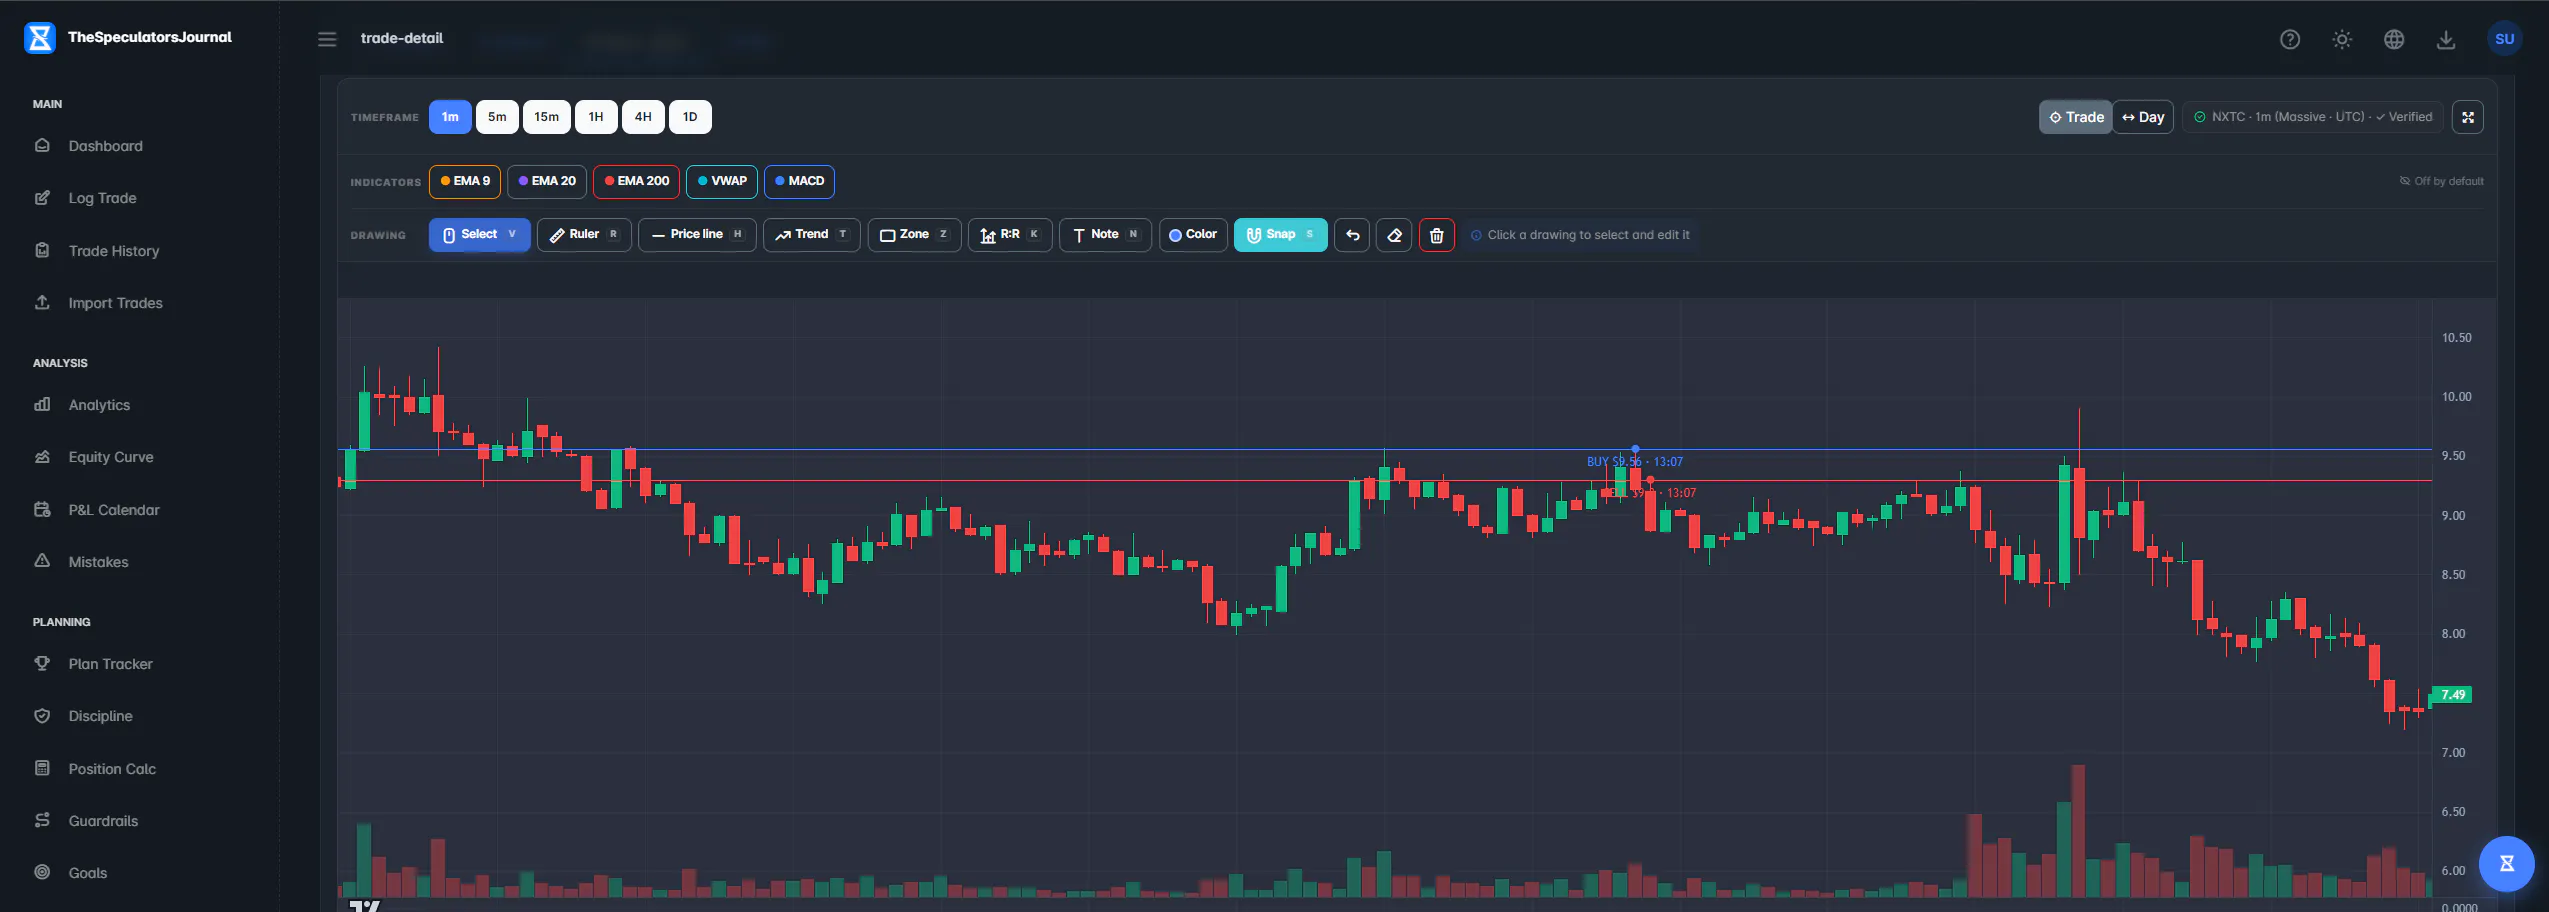
Task: Select the 5m timeframe
Action: 497,117
